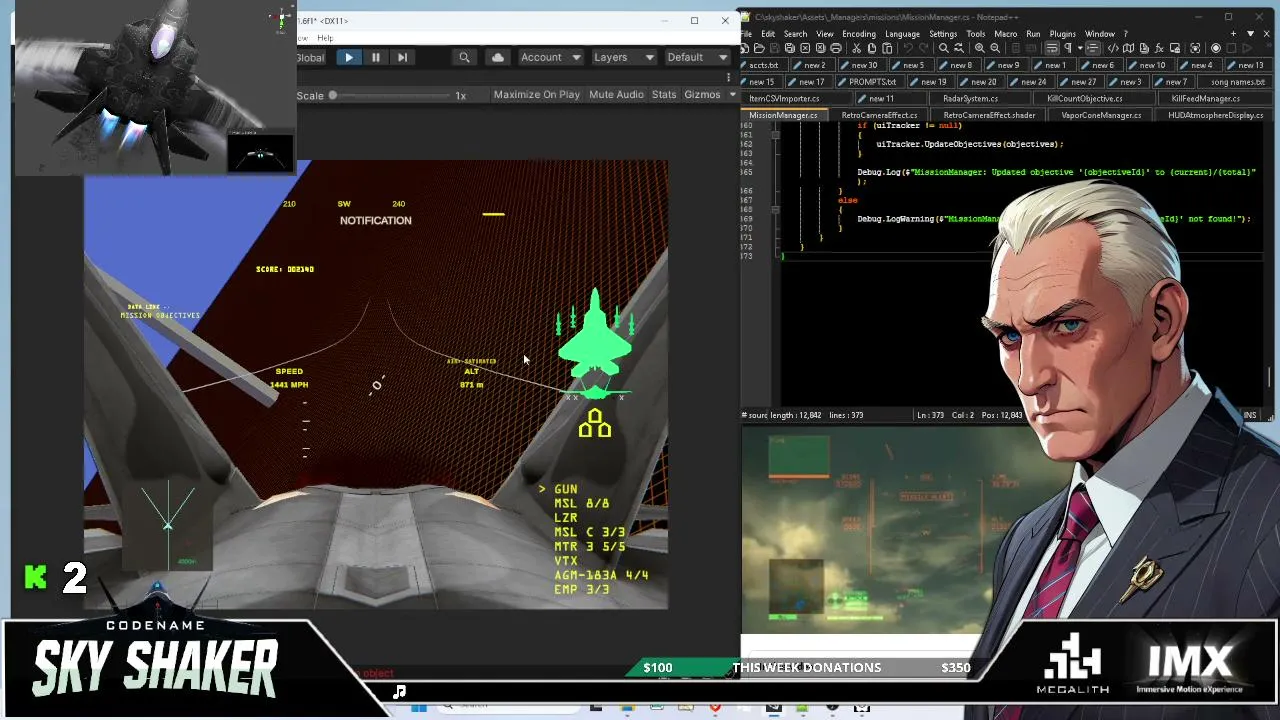
Task: Toggle Word Wrap icon in Notepad++ toolbar
Action: pos(1052,48)
